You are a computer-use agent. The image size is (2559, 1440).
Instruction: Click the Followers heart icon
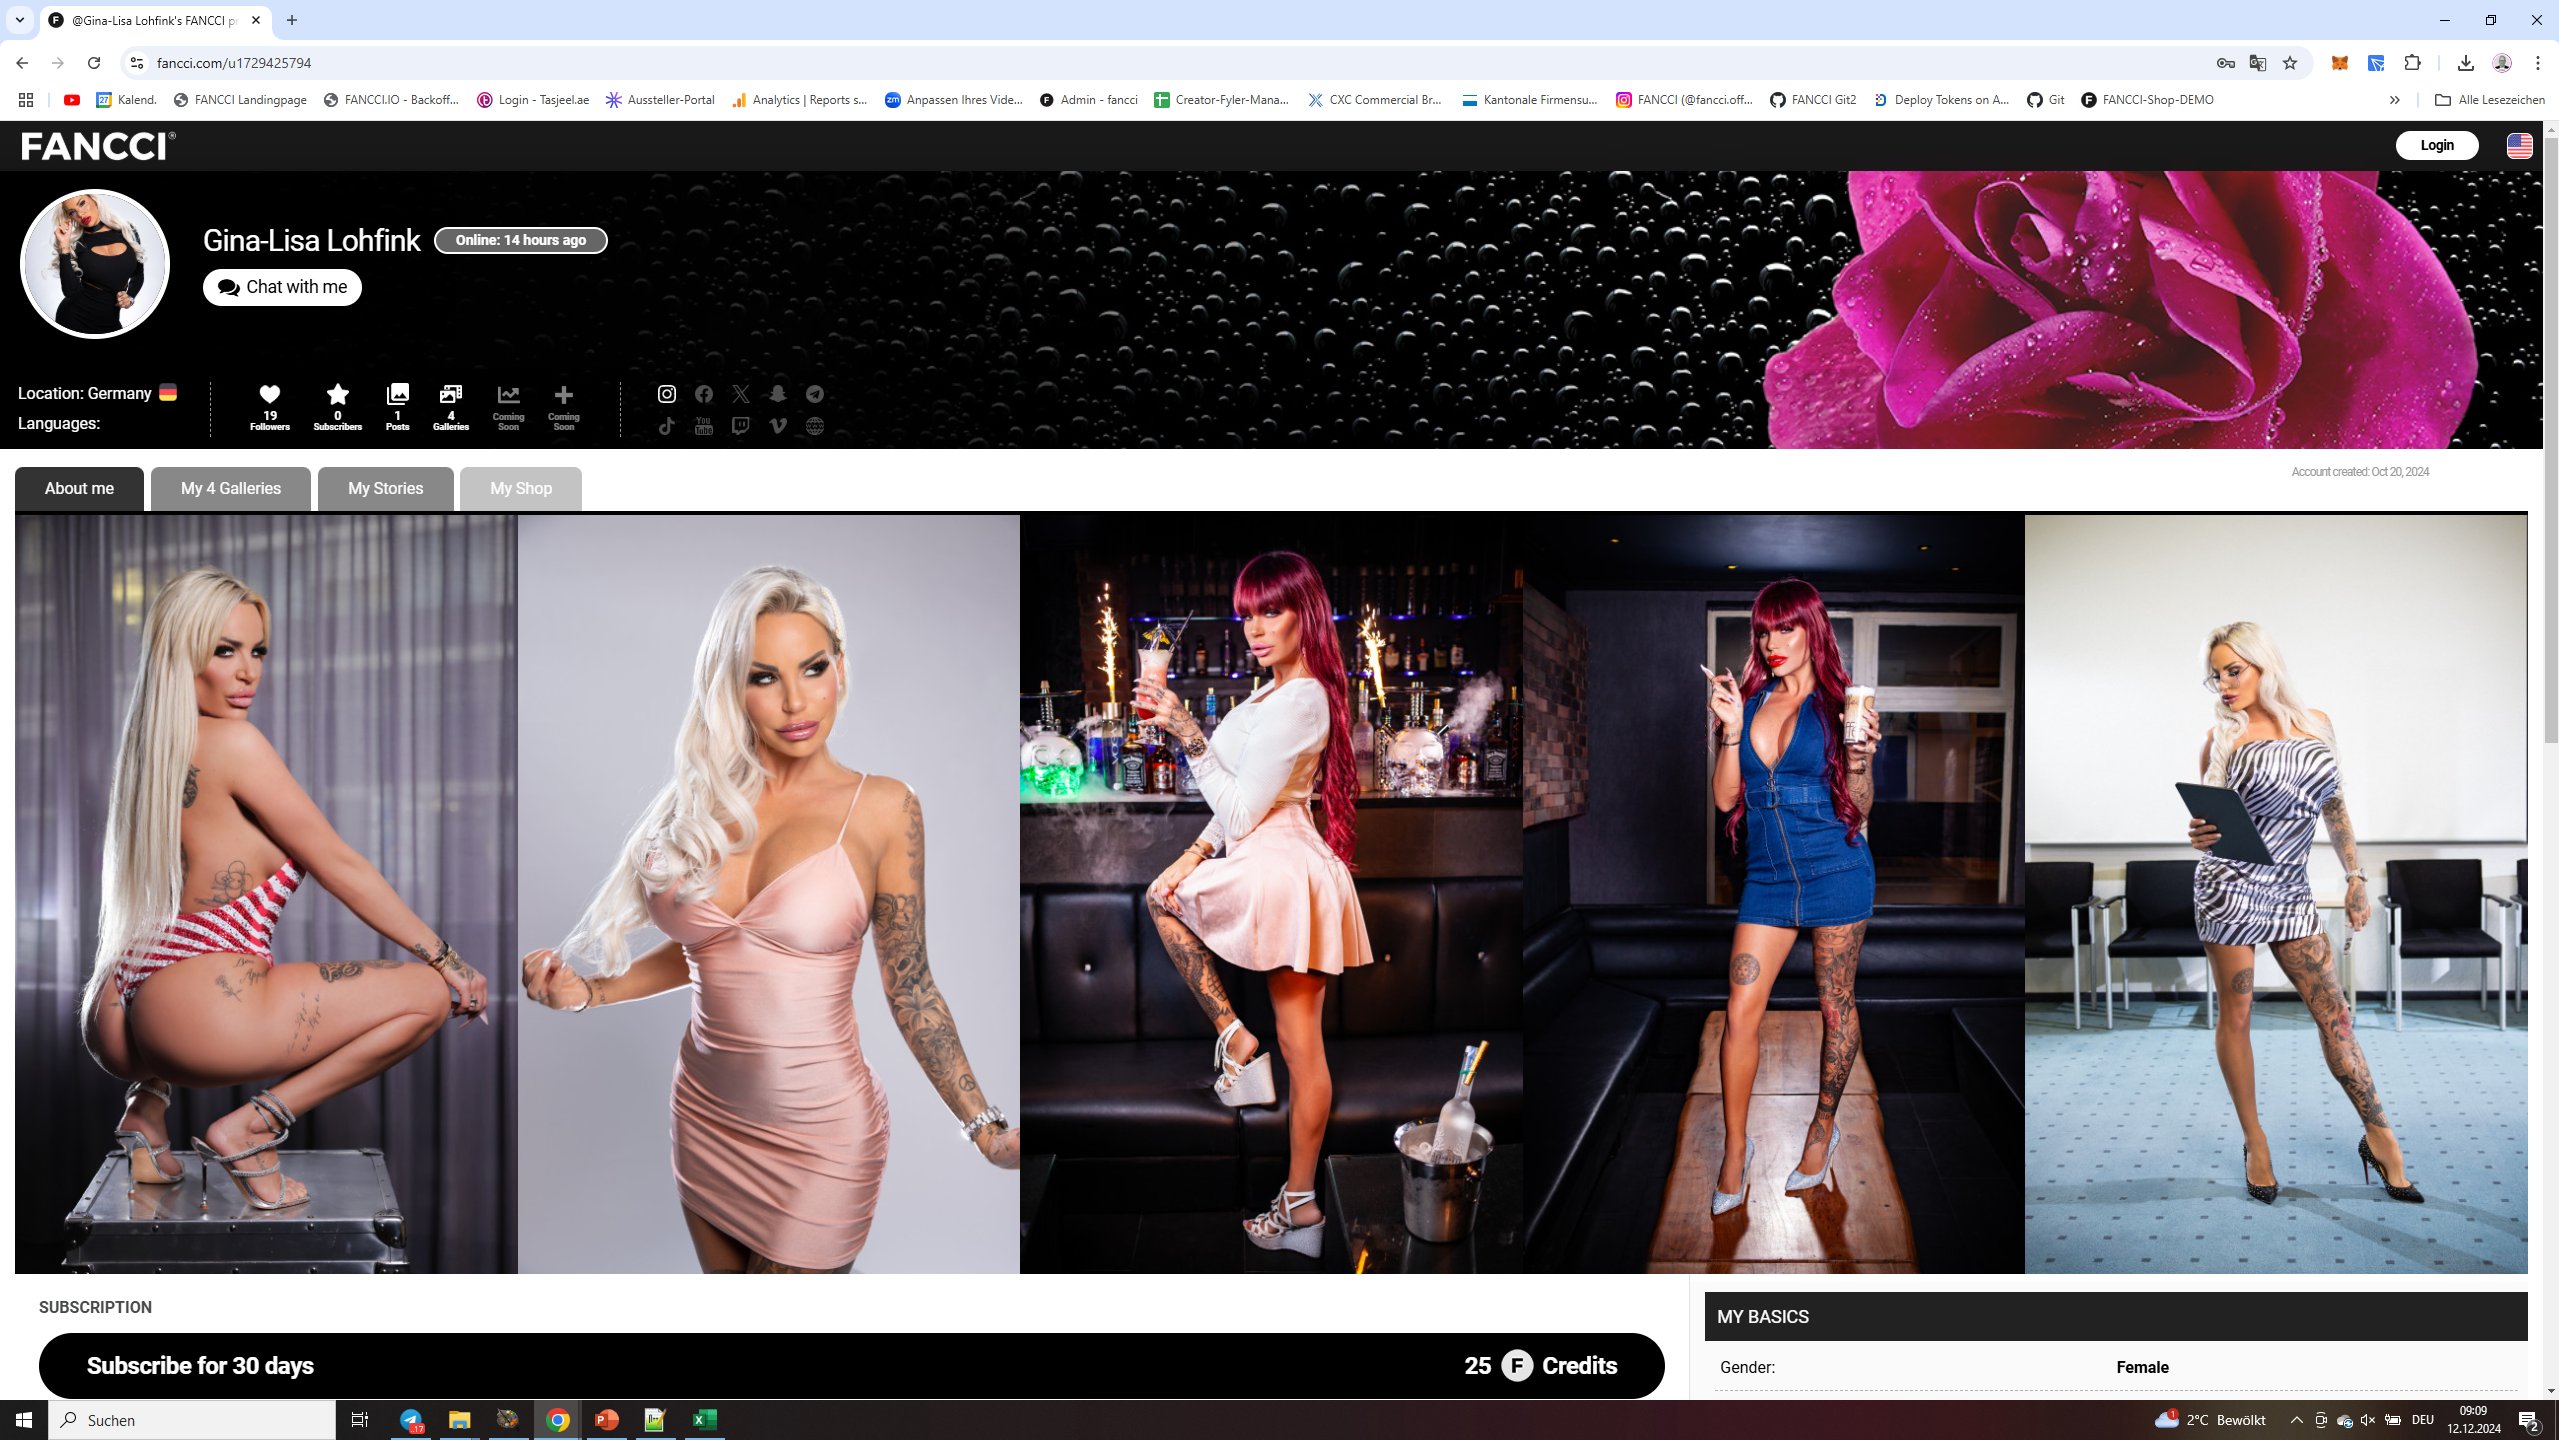point(269,394)
